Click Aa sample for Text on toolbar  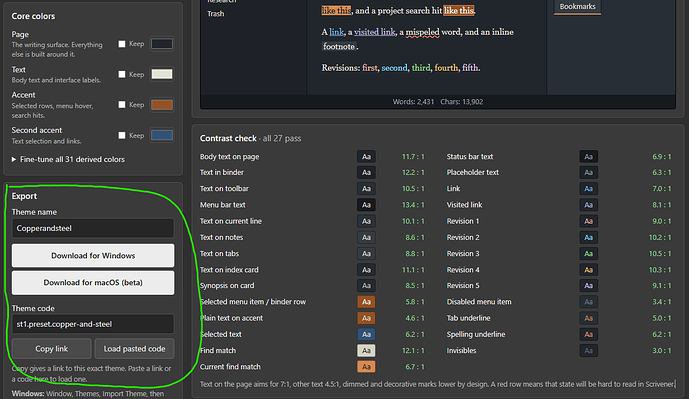pos(366,189)
